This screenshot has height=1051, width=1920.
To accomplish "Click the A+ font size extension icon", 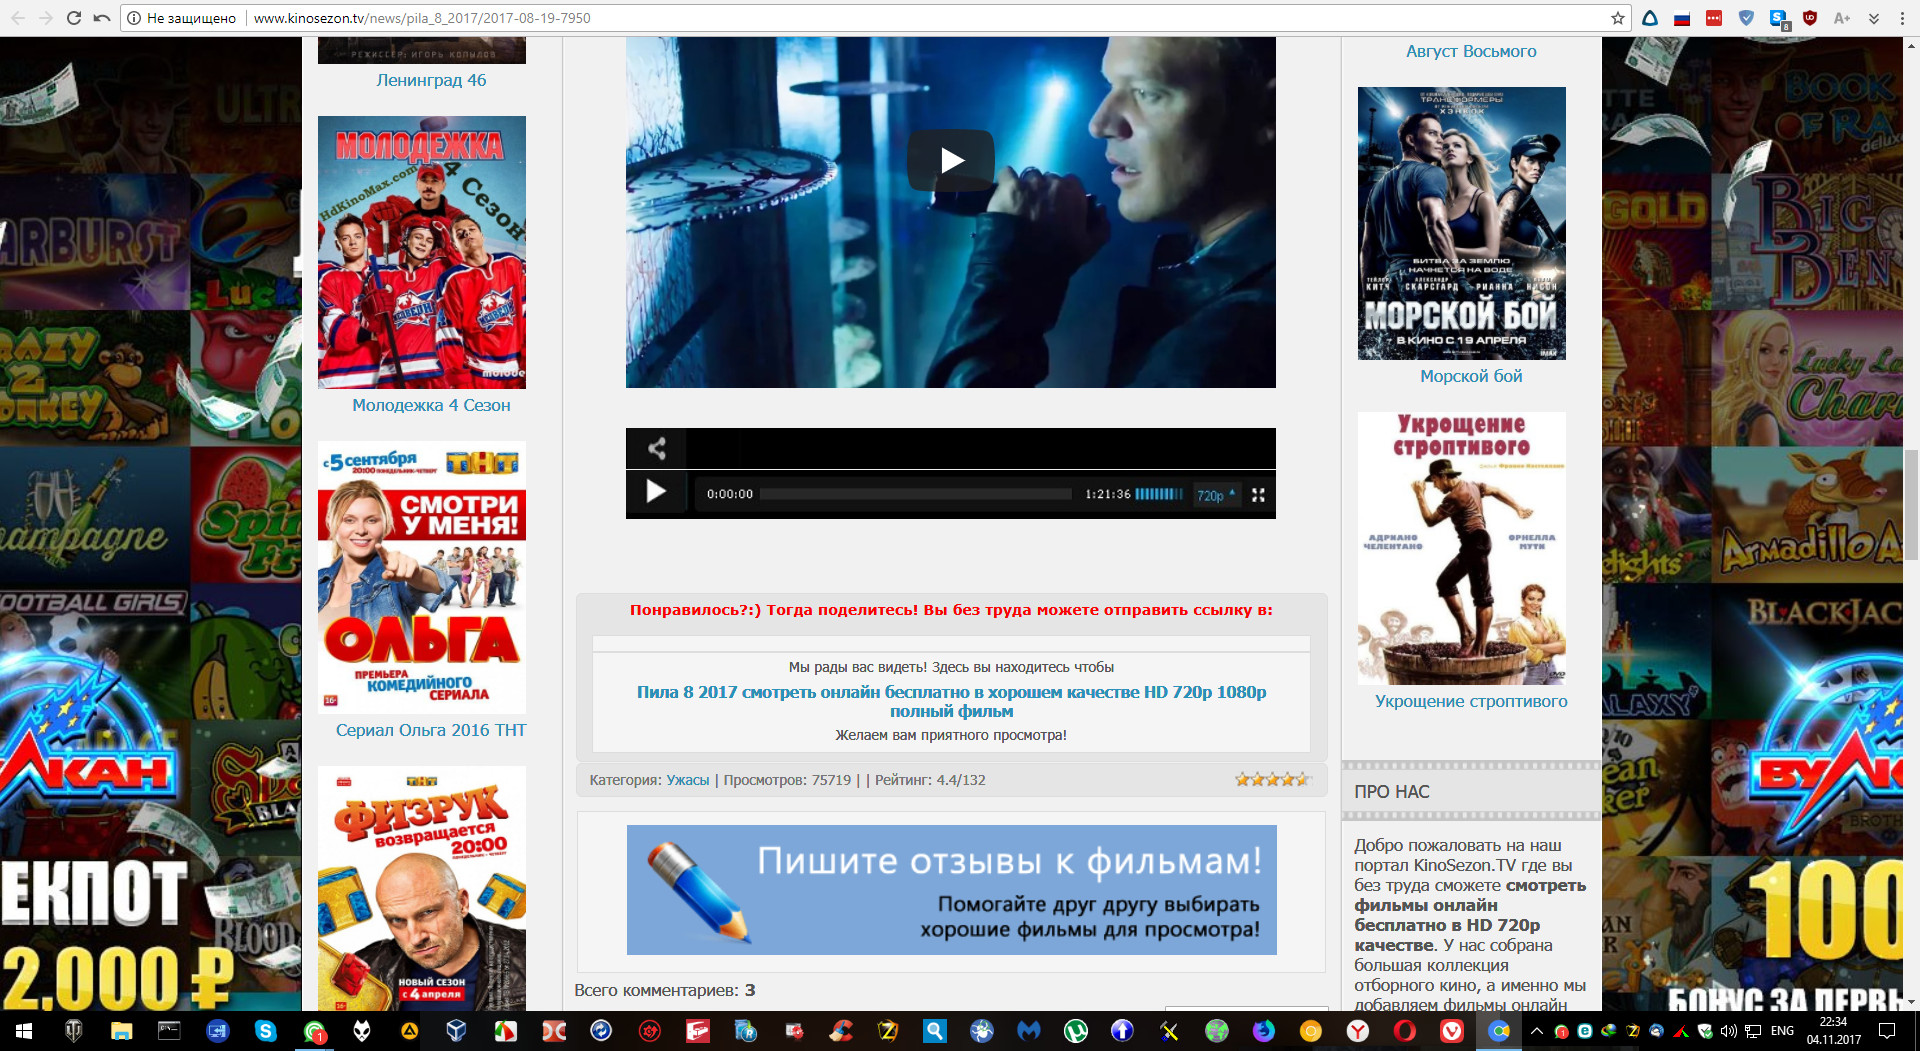I will (1842, 18).
